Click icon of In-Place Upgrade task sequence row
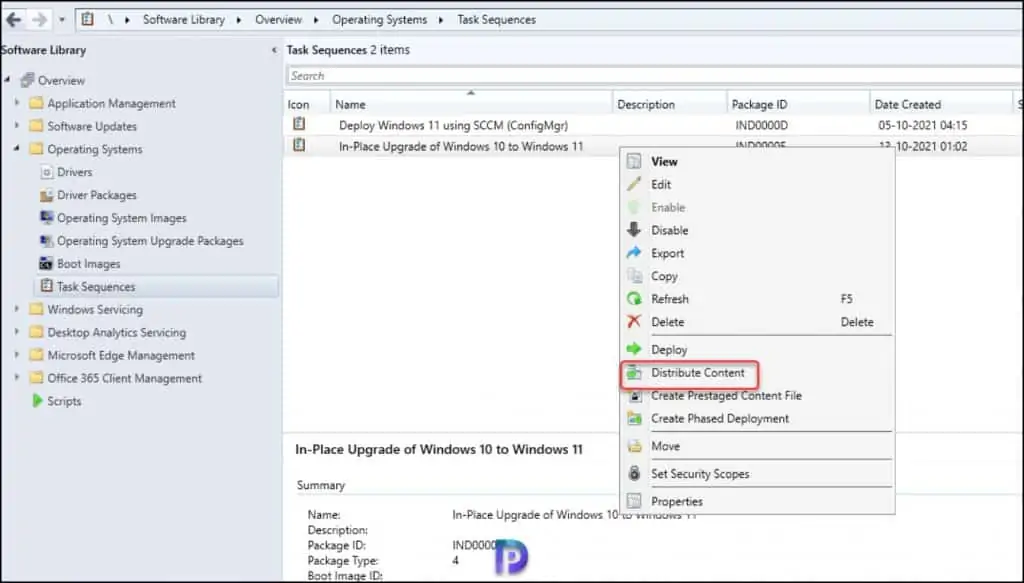 (299, 146)
